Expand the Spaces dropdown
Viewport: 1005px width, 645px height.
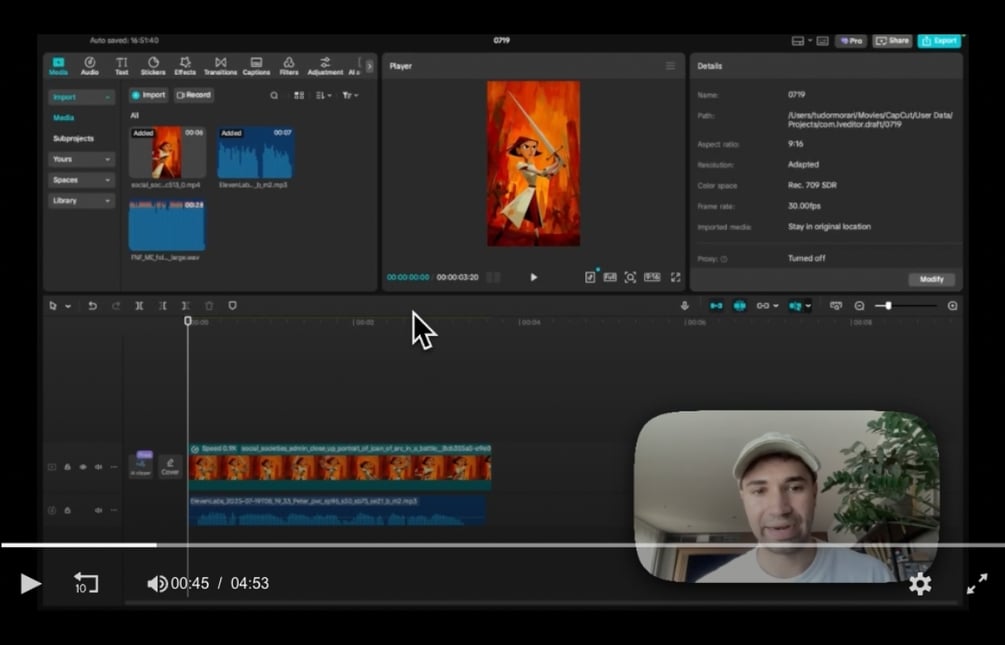tap(81, 180)
